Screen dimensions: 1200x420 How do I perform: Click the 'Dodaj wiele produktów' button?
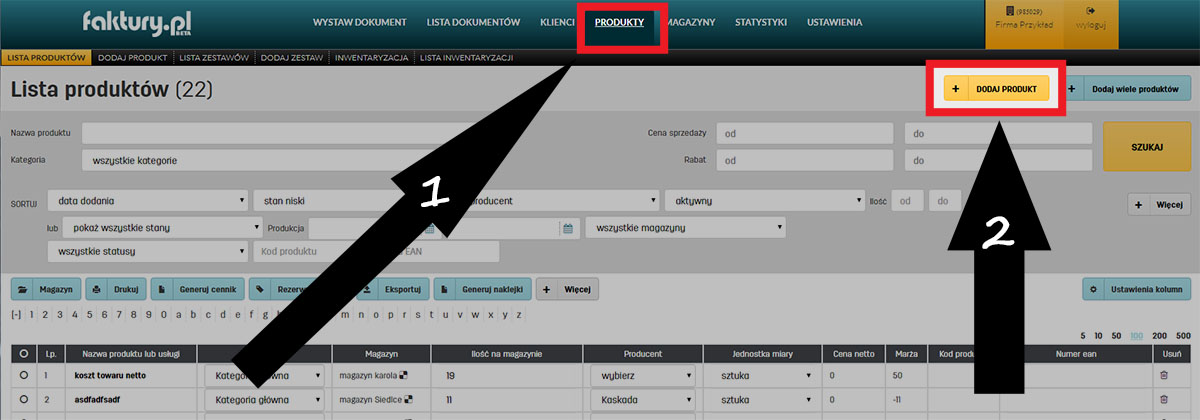[x=1126, y=89]
